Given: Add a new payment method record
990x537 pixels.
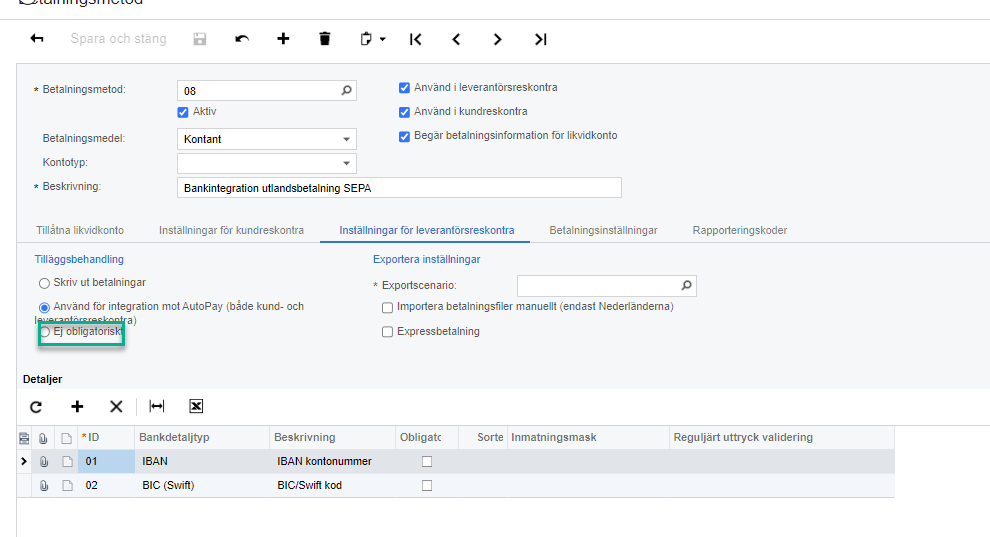Looking at the screenshot, I should [x=283, y=39].
